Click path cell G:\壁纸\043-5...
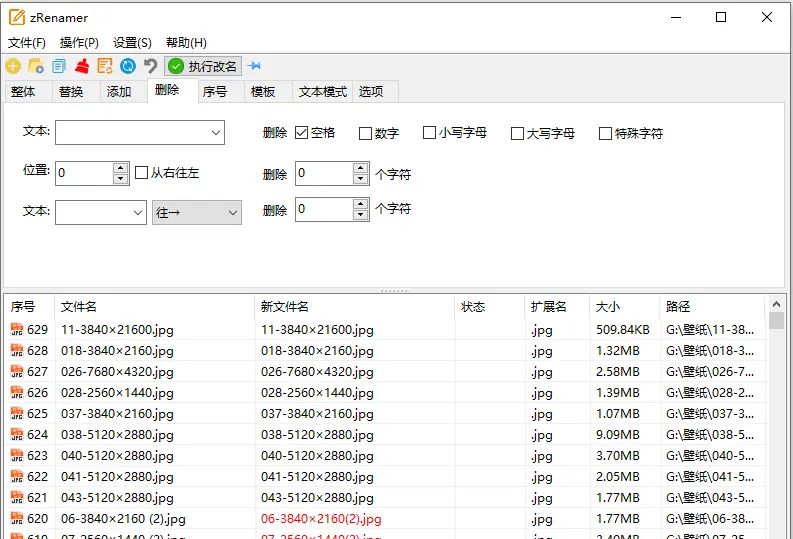The height and width of the screenshot is (539, 793). 710,498
